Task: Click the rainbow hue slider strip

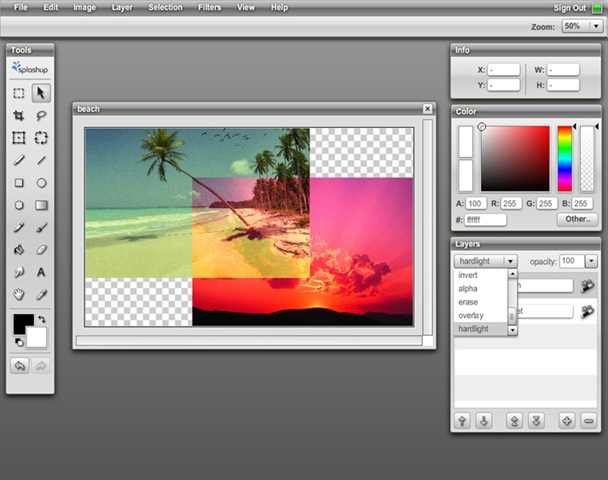Action: [565, 158]
